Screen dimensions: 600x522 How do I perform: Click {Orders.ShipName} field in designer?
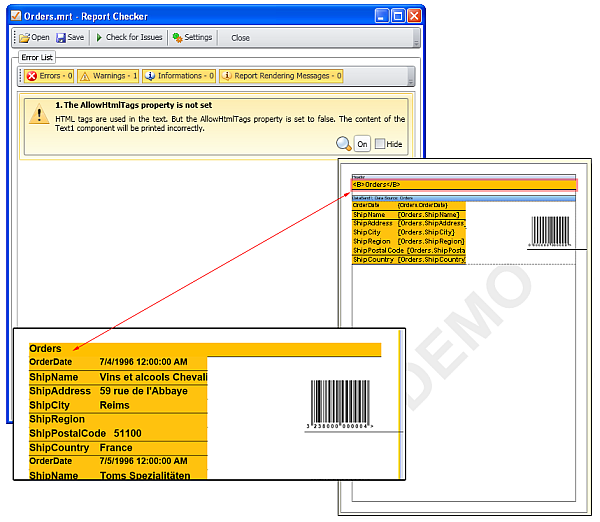[x=428, y=215]
